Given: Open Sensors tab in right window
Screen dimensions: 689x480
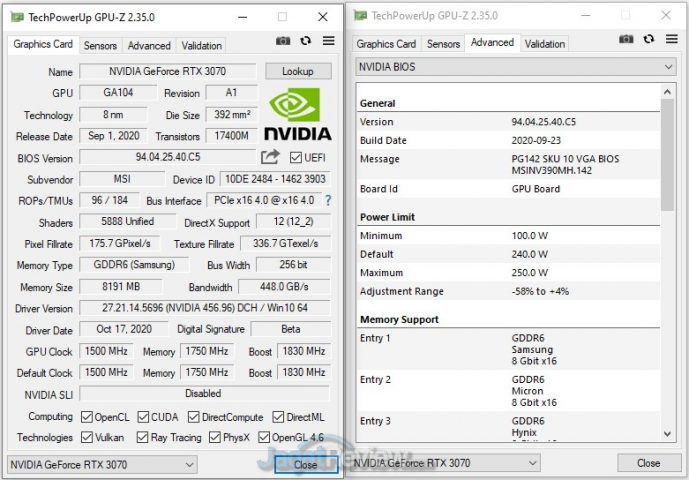Looking at the screenshot, I should 443,44.
